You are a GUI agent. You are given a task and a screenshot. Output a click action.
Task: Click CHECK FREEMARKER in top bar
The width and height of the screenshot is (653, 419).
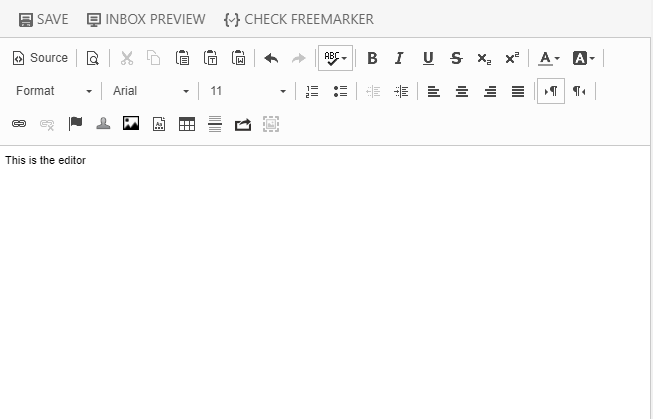coord(299,19)
